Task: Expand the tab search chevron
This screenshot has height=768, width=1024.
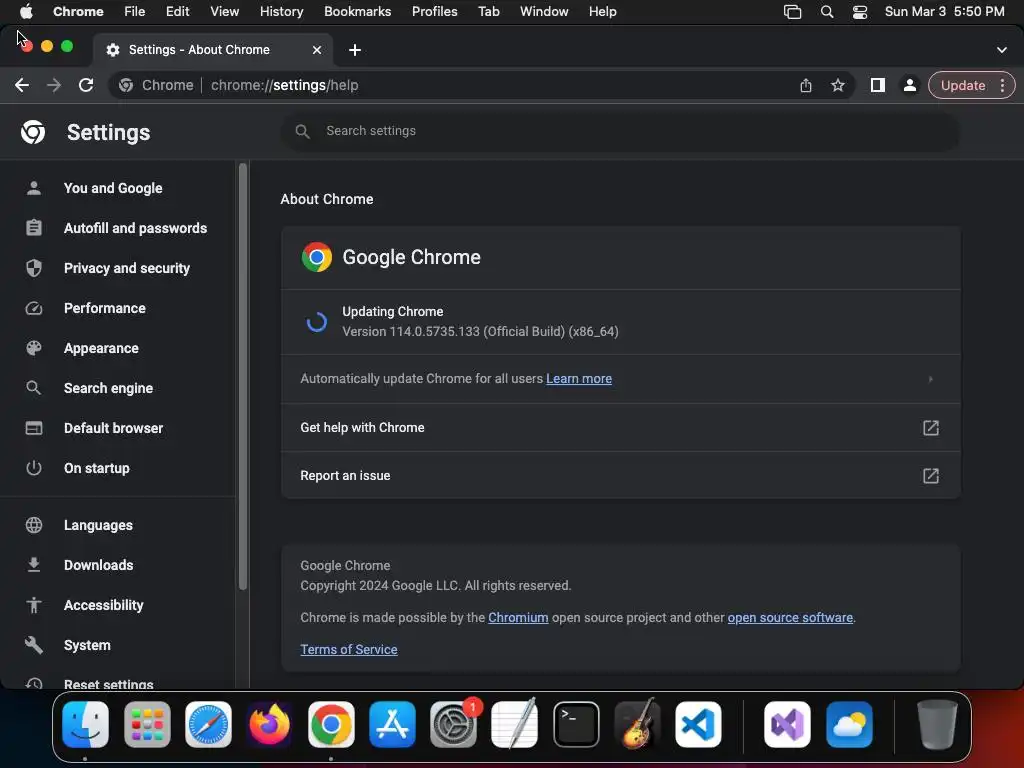Action: tap(1002, 50)
